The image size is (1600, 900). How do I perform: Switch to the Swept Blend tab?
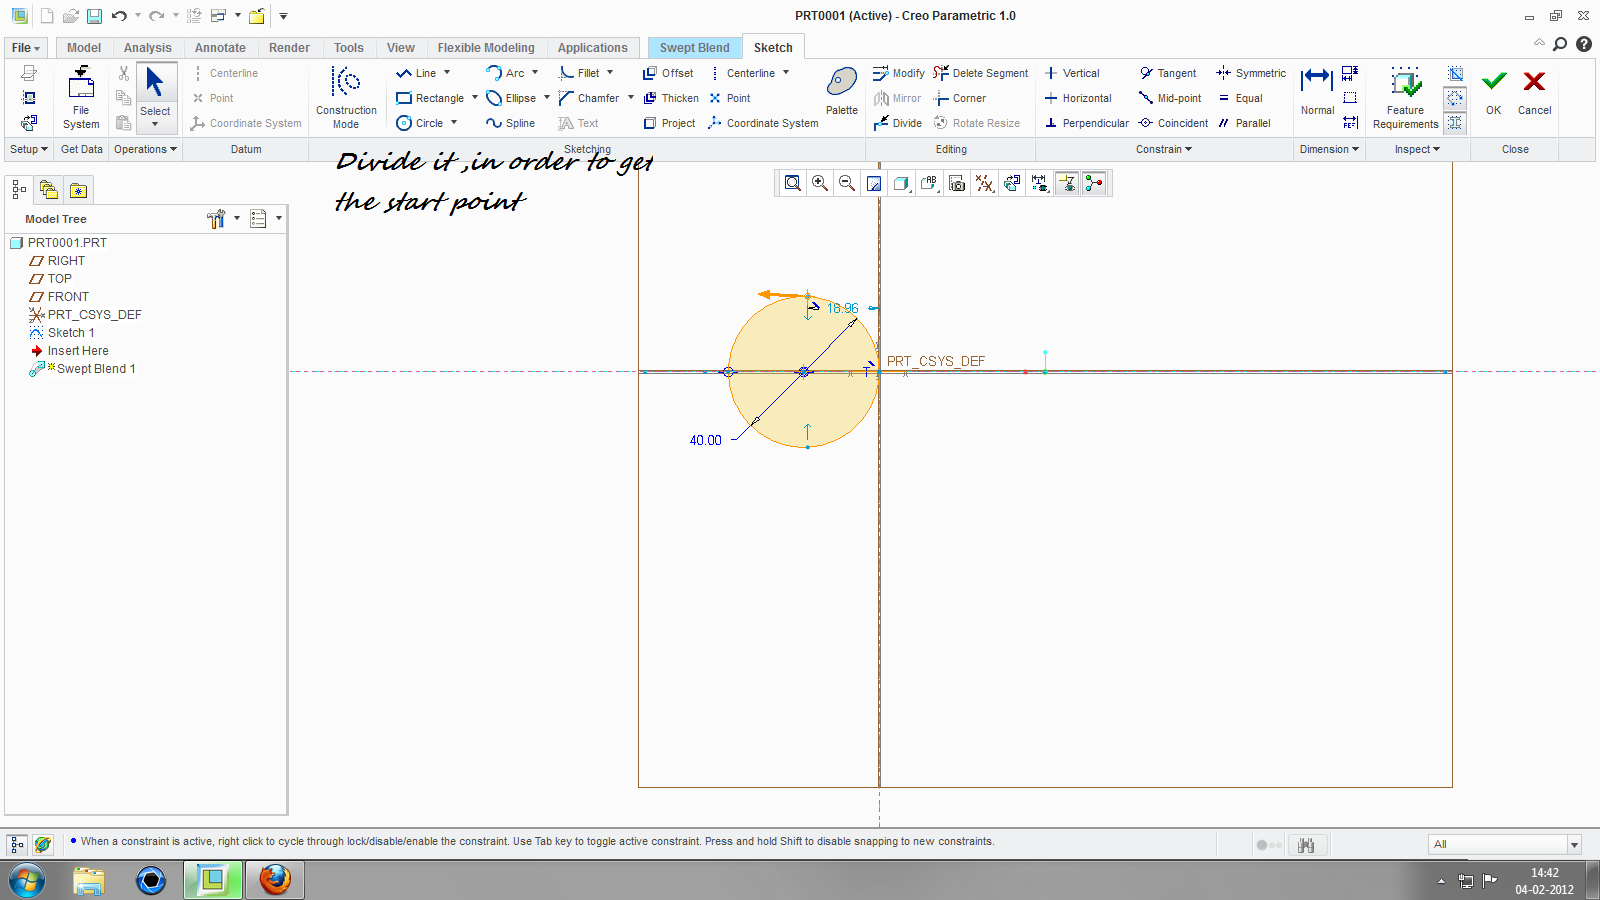pyautogui.click(x=694, y=48)
